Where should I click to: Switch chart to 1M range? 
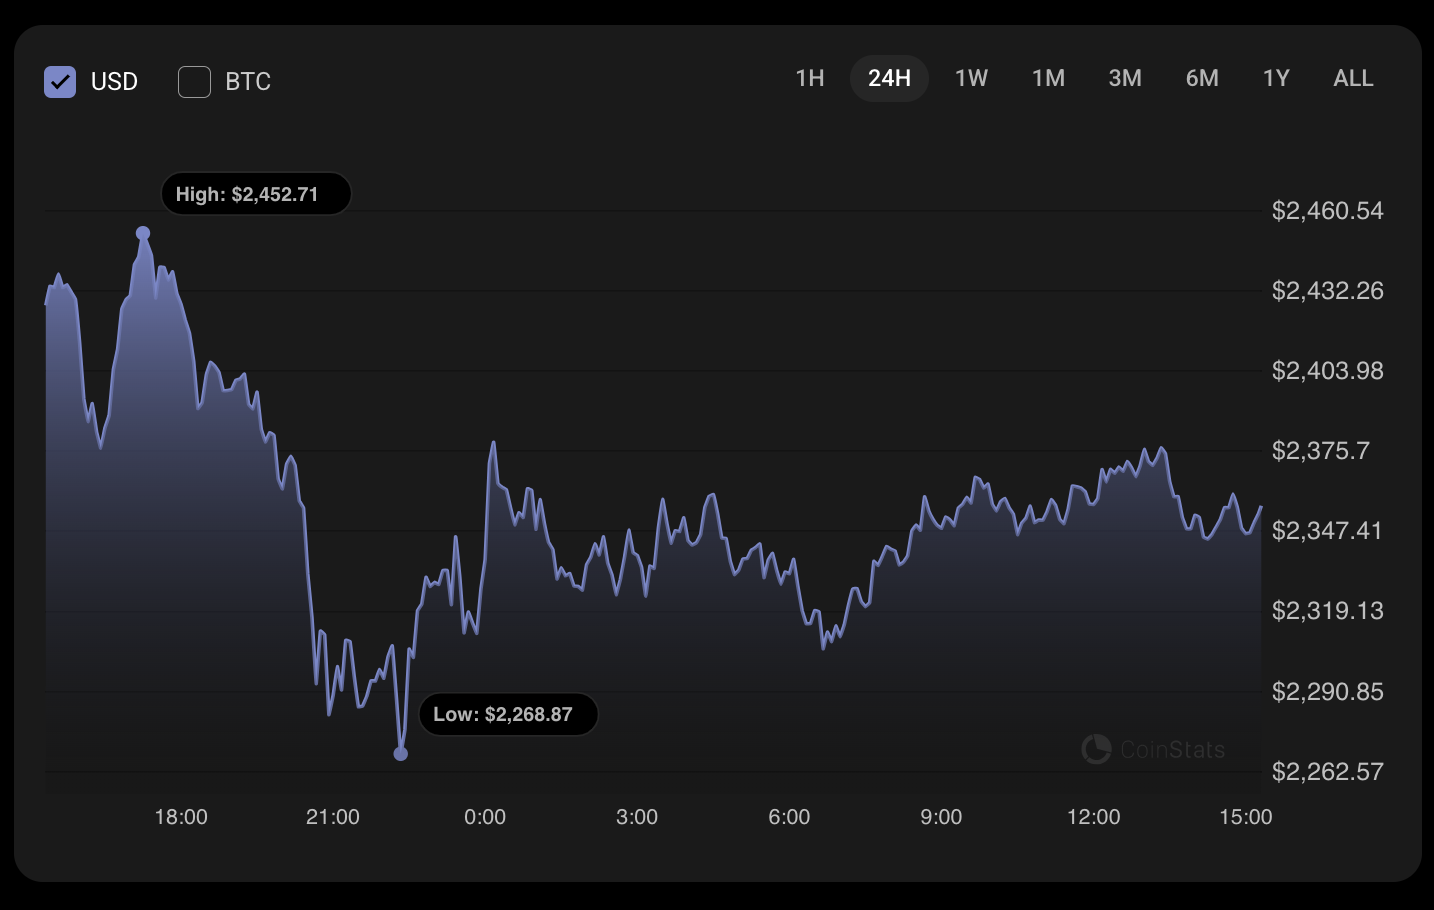1048,78
